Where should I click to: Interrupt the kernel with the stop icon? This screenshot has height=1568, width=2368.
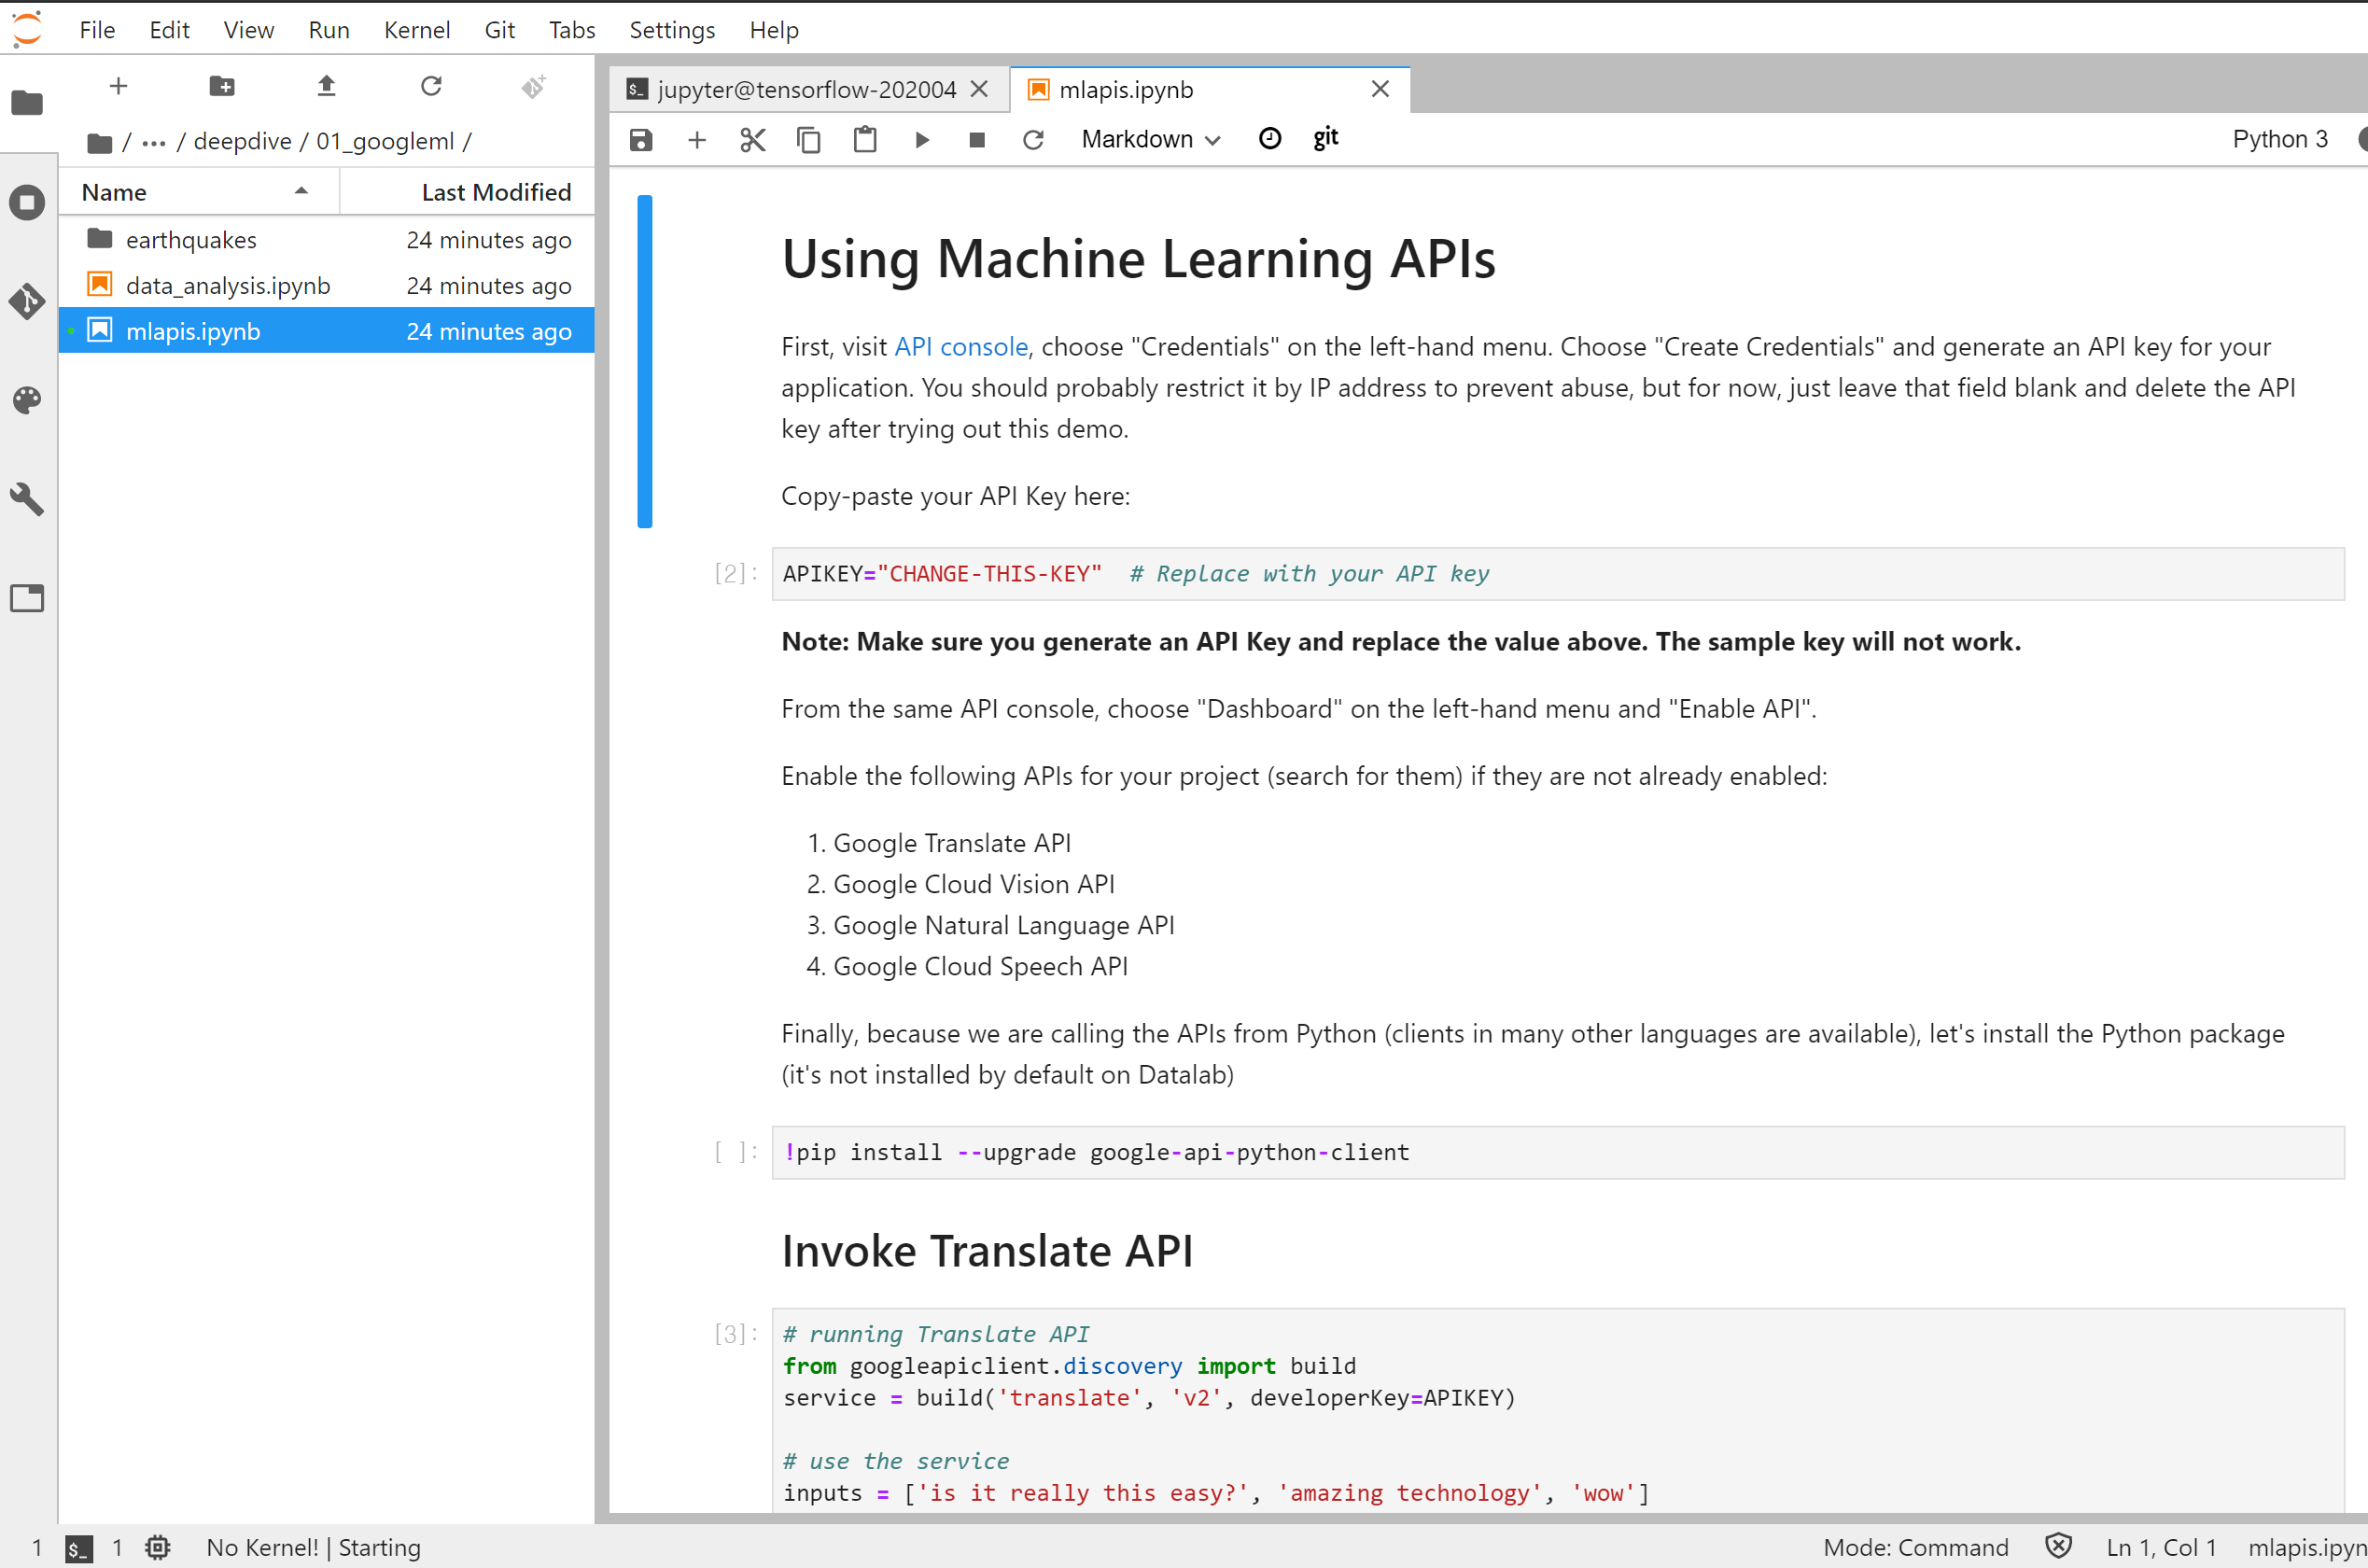[x=977, y=140]
